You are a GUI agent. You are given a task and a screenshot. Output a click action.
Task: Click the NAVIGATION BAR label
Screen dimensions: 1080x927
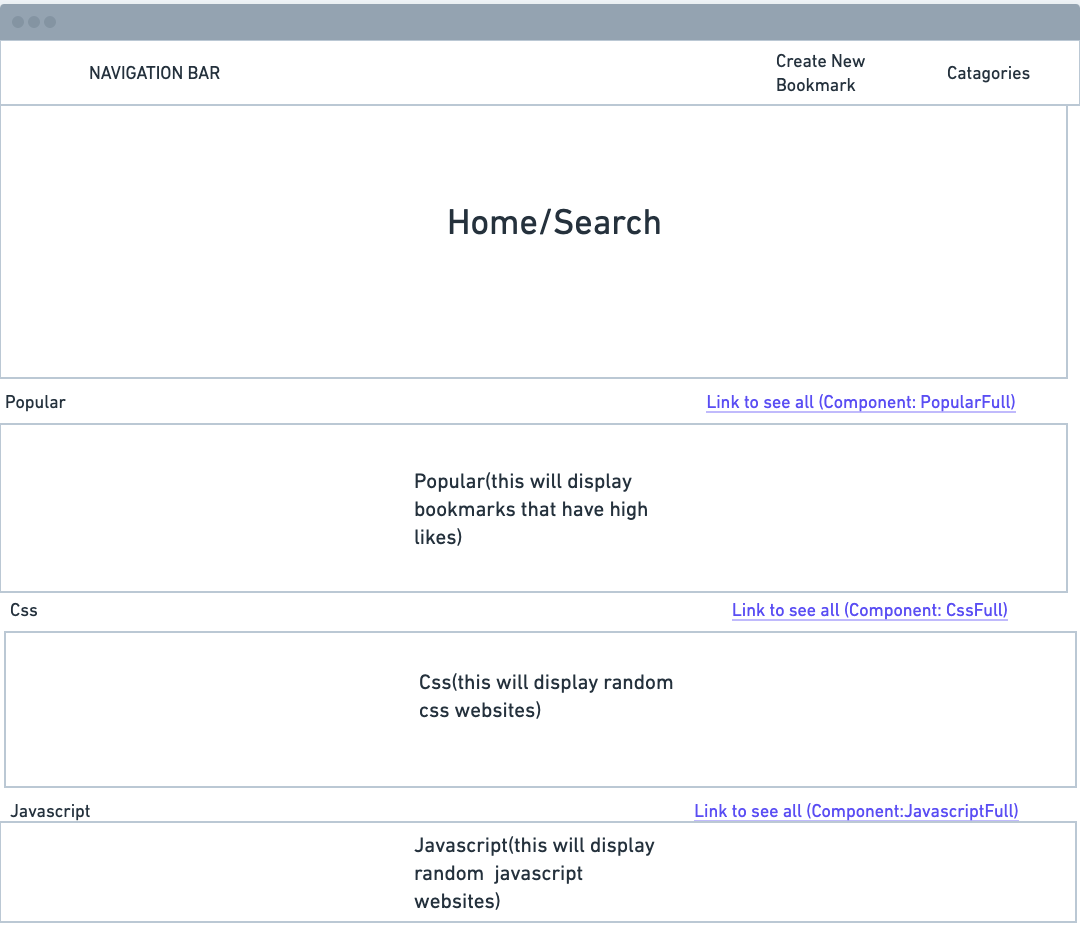click(x=154, y=72)
